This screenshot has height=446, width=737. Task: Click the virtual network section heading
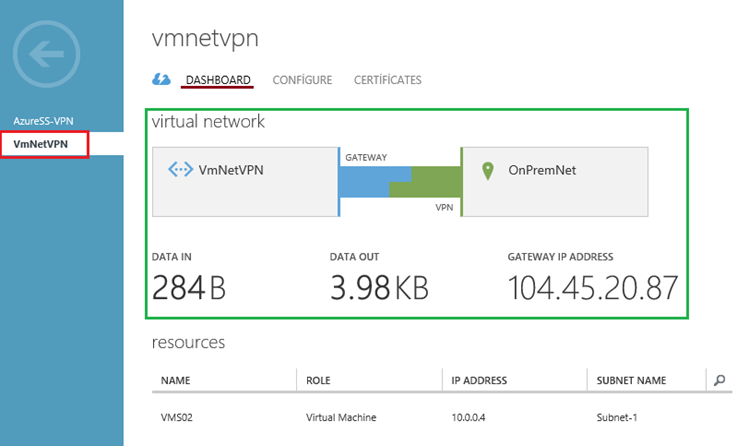click(208, 122)
